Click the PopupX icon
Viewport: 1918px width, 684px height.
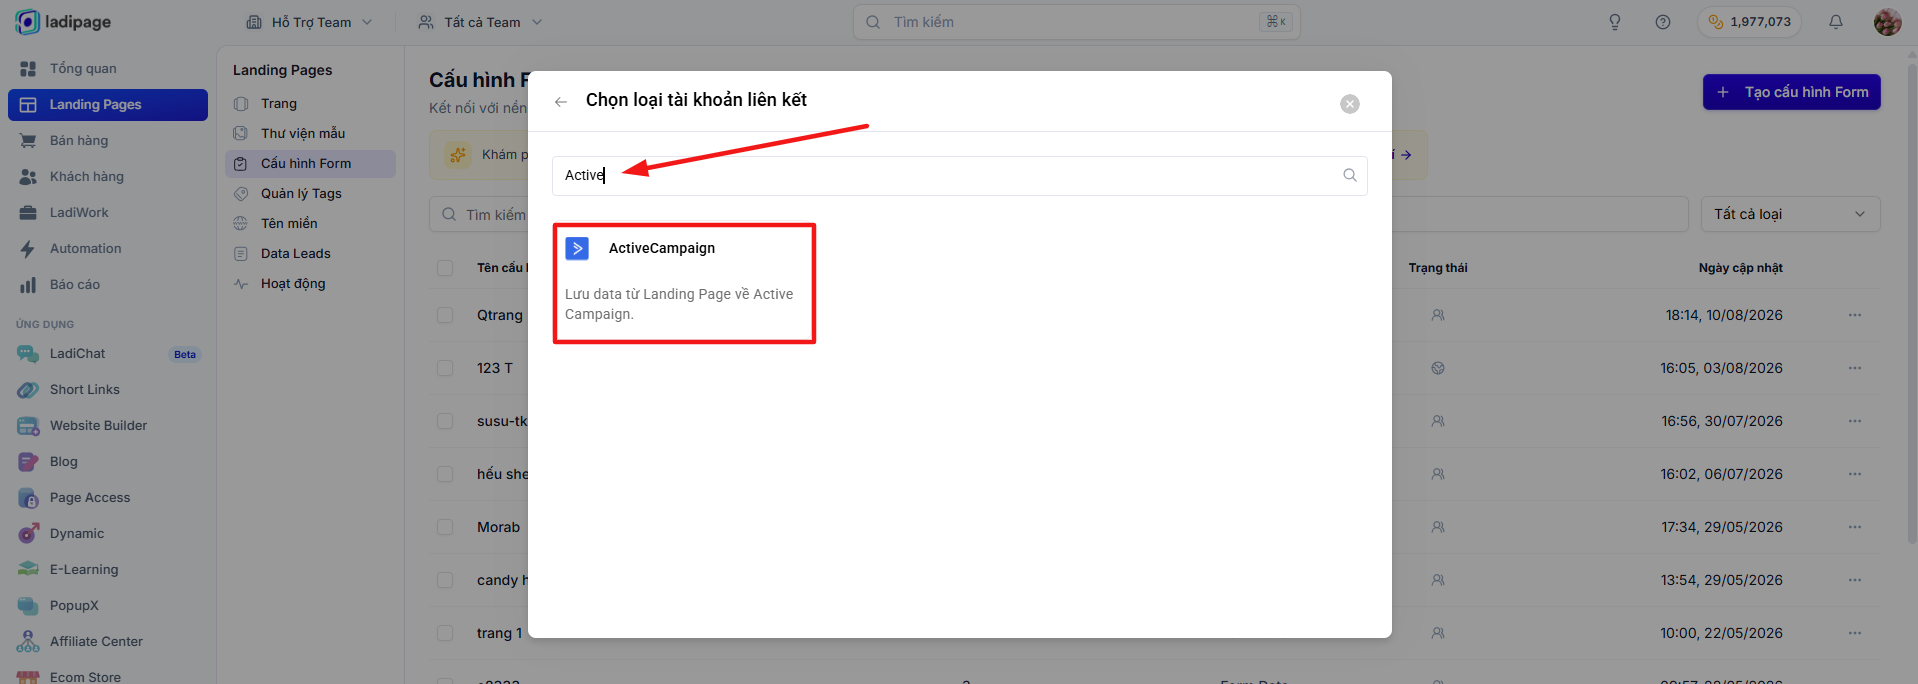[28, 606]
